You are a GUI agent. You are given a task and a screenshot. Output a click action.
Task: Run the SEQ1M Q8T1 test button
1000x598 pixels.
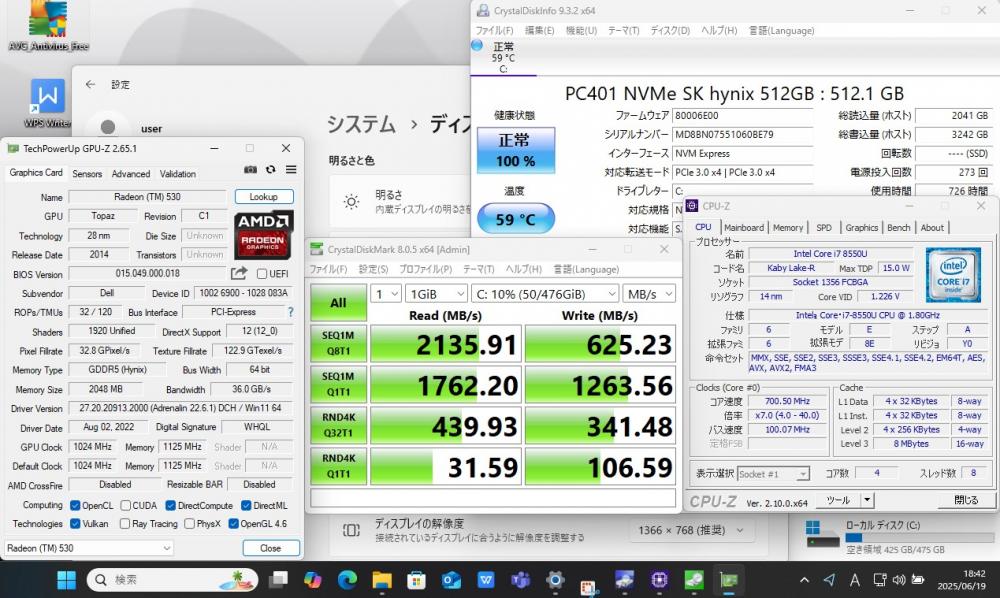(x=338, y=343)
